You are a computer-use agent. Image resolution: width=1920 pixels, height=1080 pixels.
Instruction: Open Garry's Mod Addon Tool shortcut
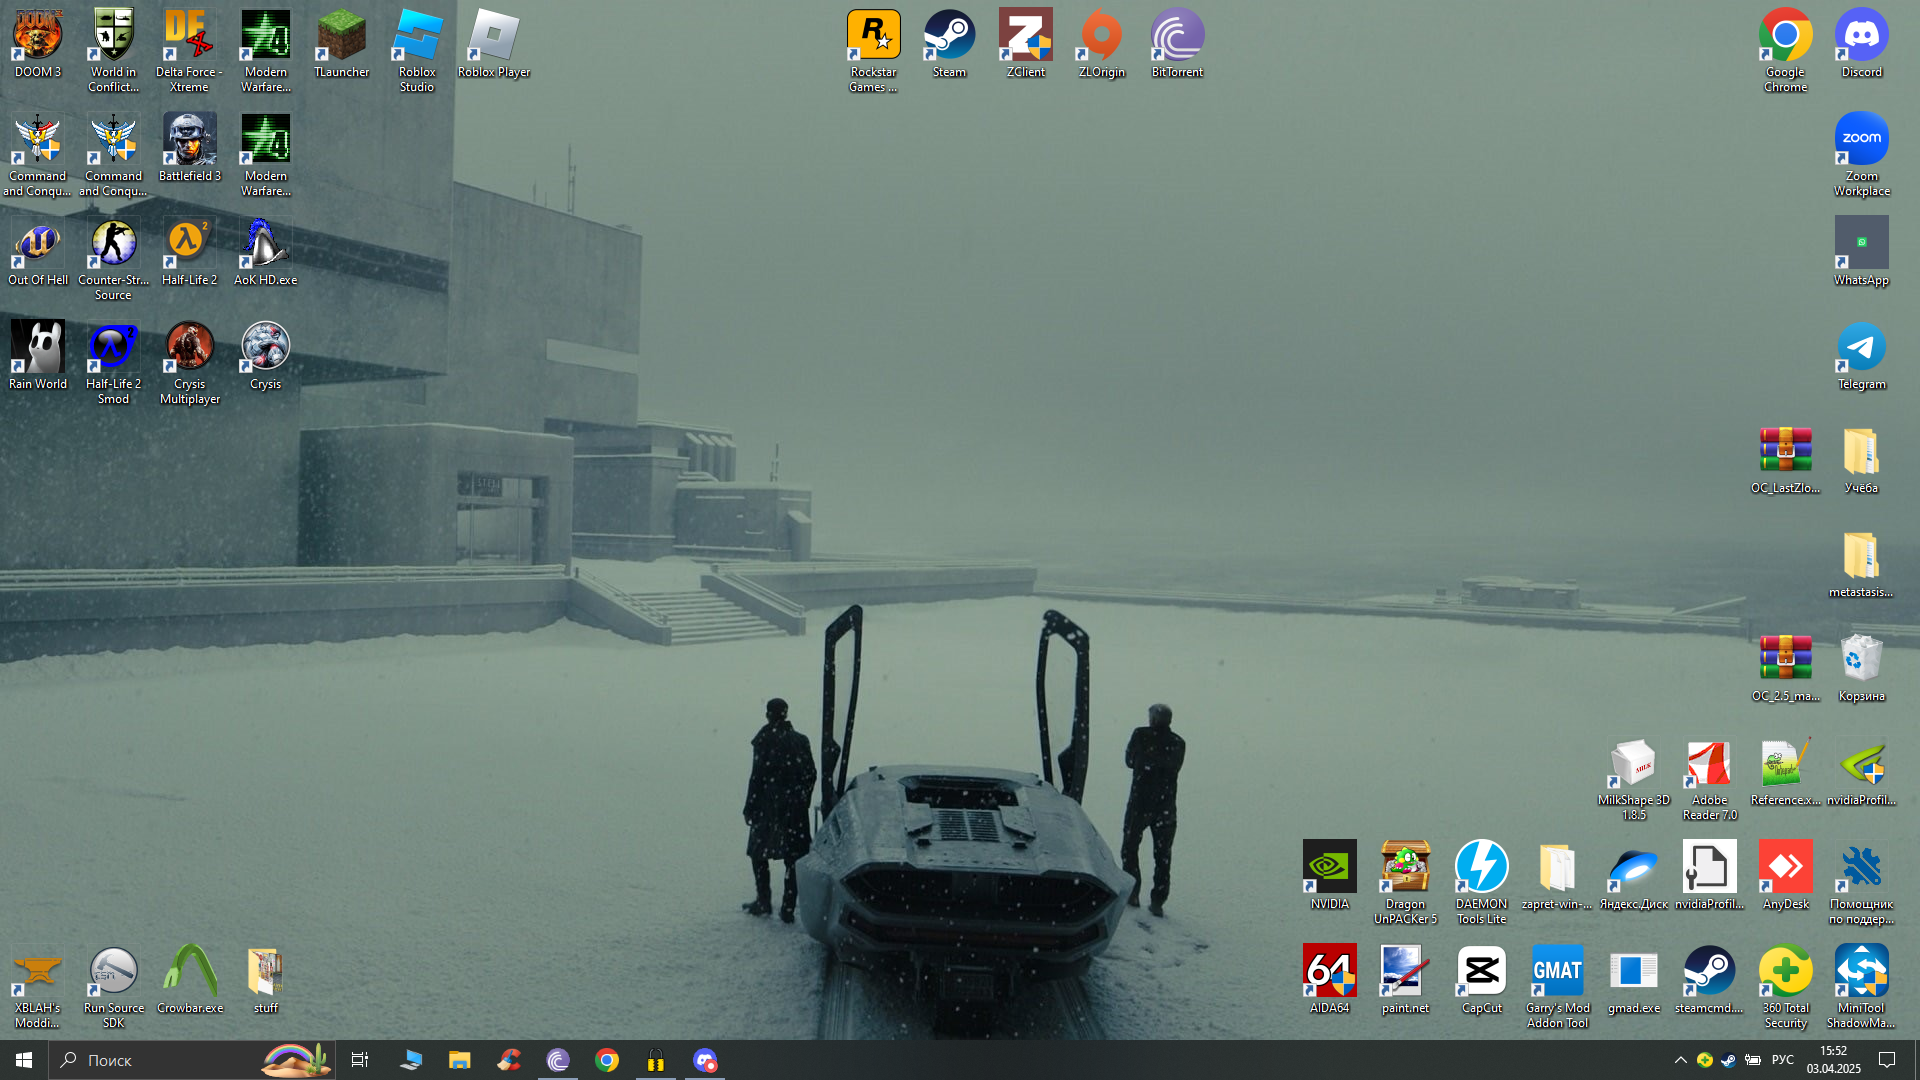(1557, 988)
